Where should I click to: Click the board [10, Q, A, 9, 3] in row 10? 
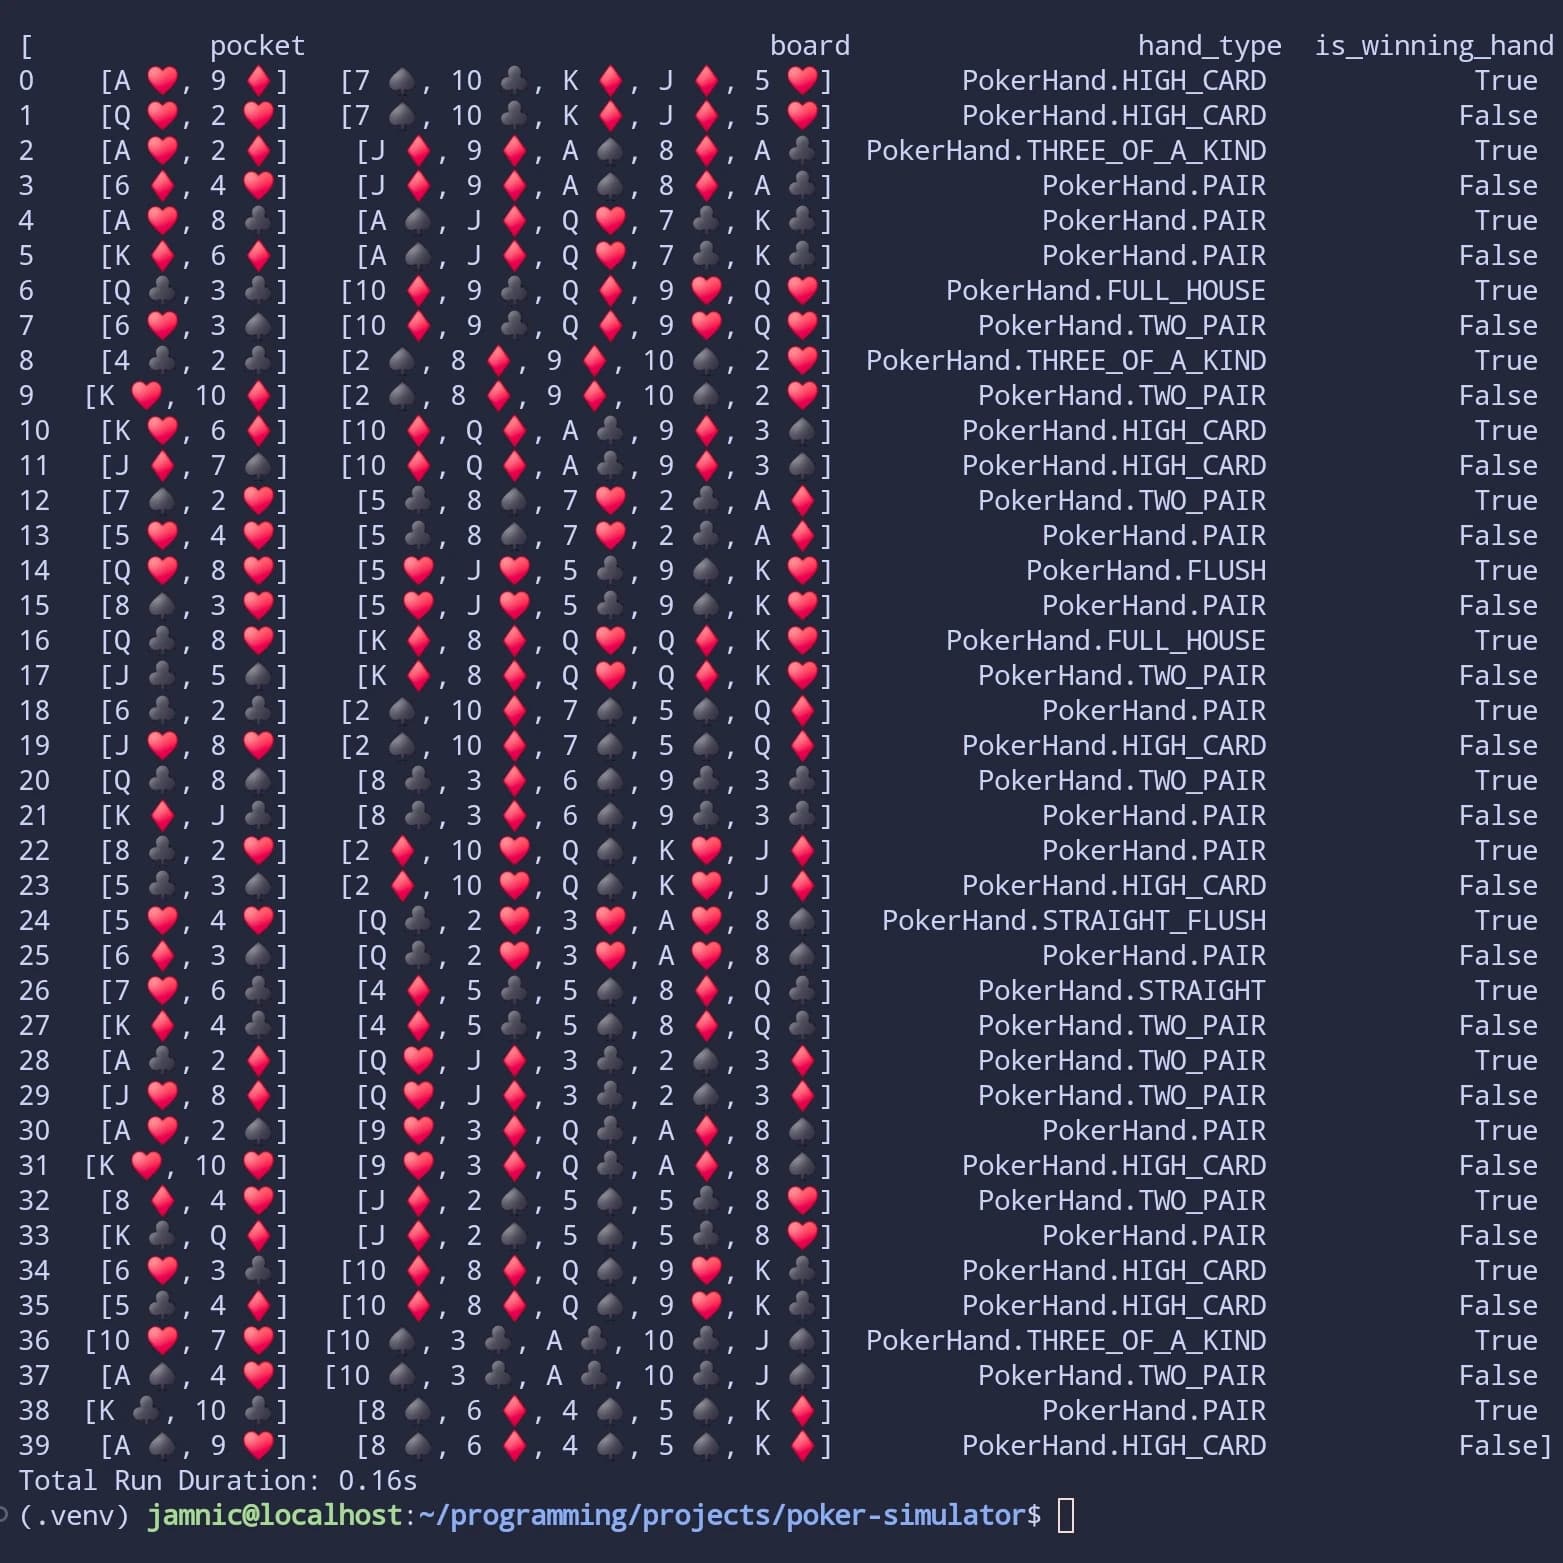pyautogui.click(x=586, y=431)
